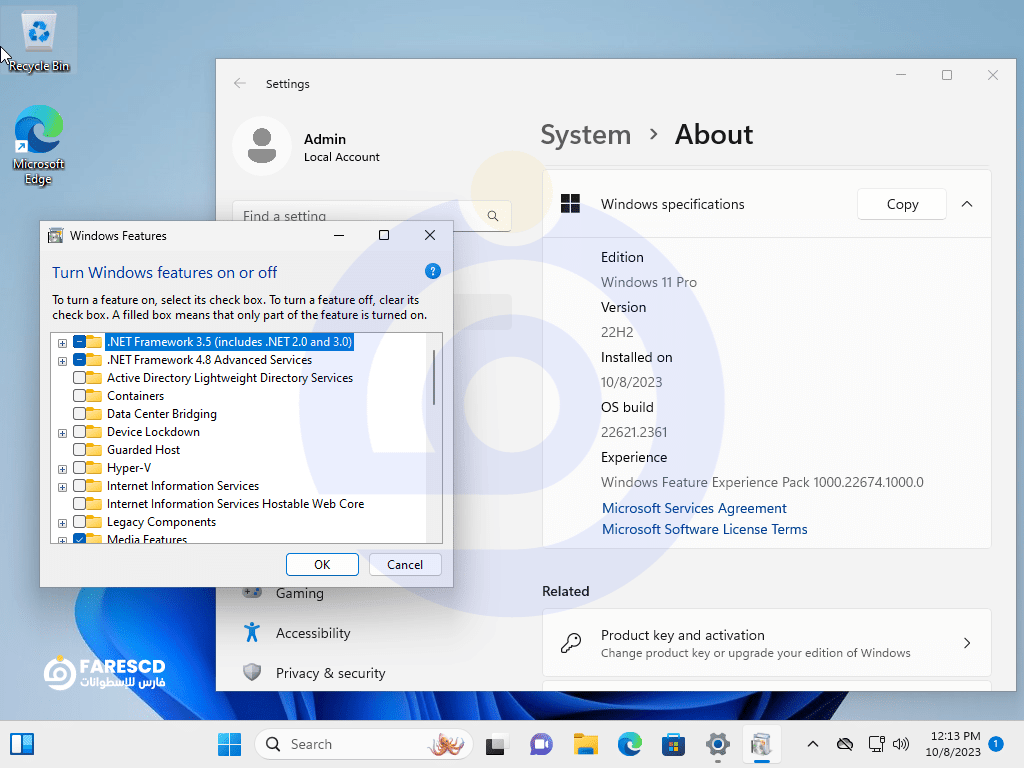The height and width of the screenshot is (768, 1024).
Task: Click Cancel in Windows Features dialog
Action: pos(405,564)
